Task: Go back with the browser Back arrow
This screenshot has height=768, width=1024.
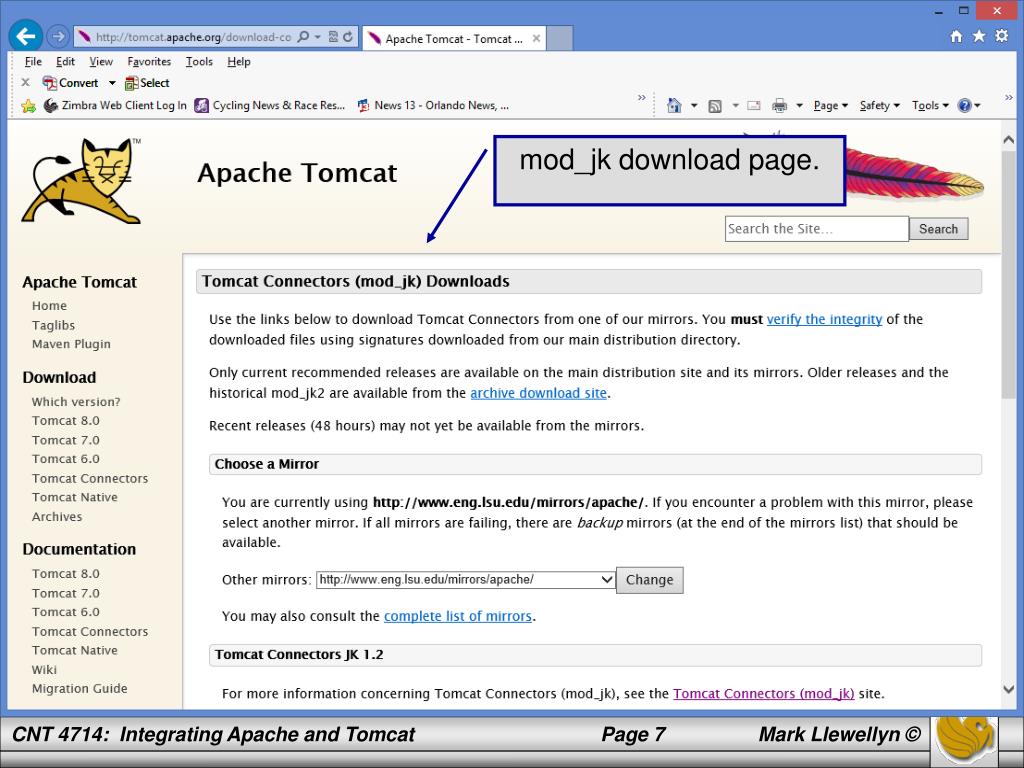Action: tap(25, 36)
